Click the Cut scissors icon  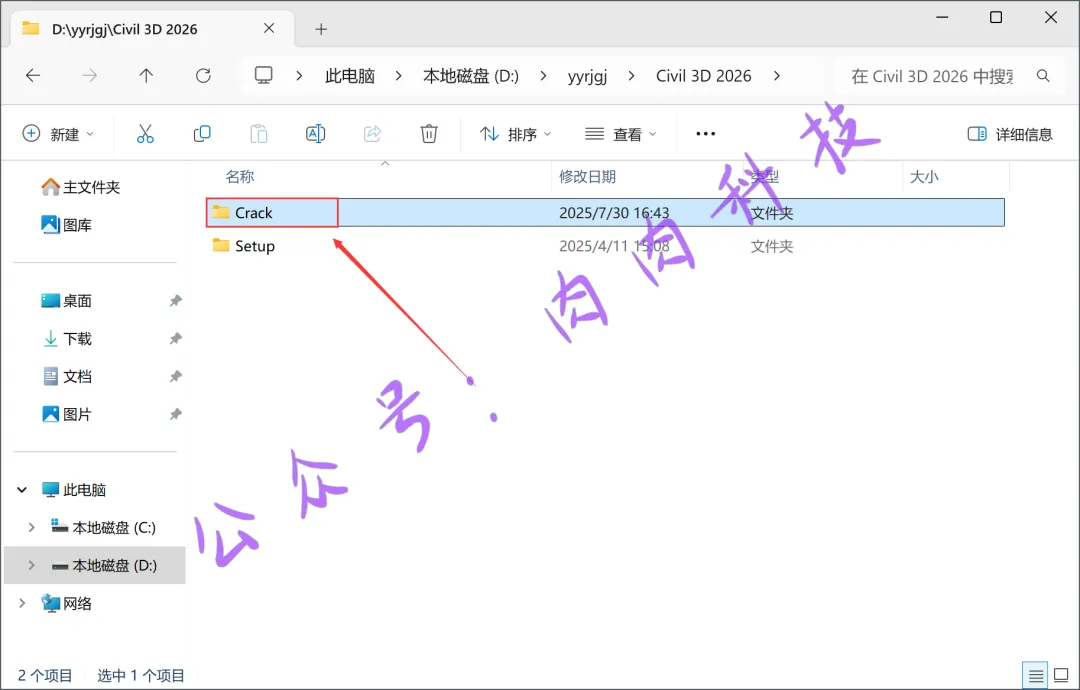[145, 134]
